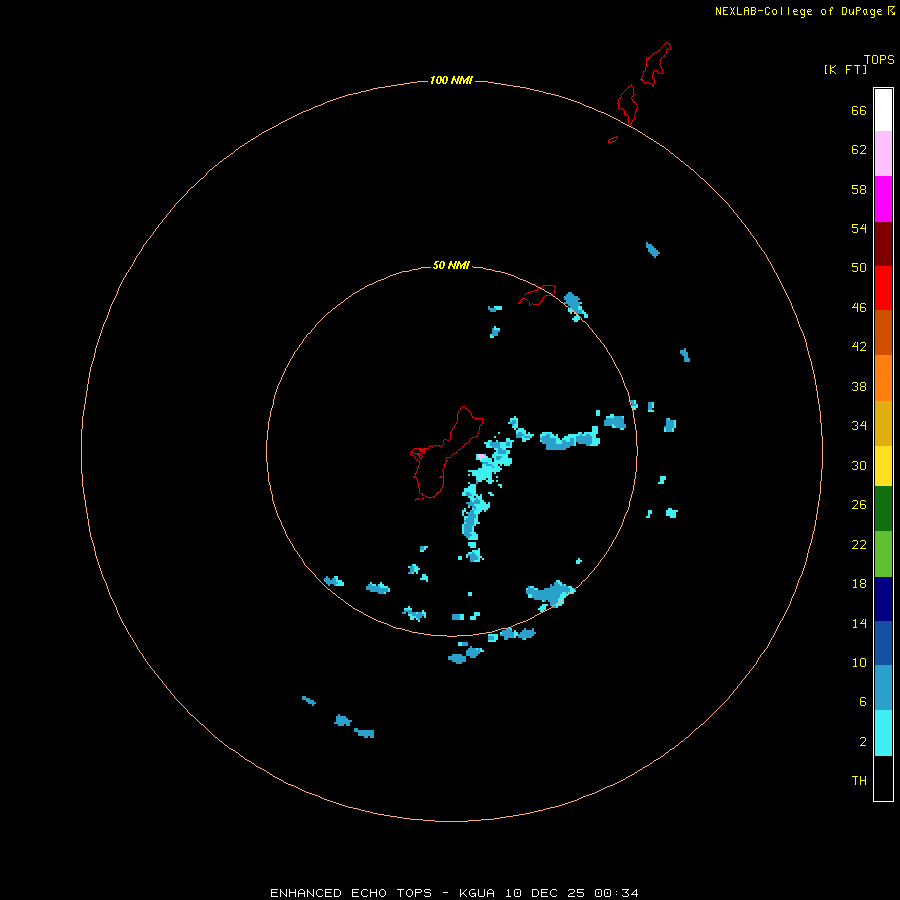The height and width of the screenshot is (900, 900).
Task: Pick the light blue 6 K FT swatch
Action: (883, 688)
